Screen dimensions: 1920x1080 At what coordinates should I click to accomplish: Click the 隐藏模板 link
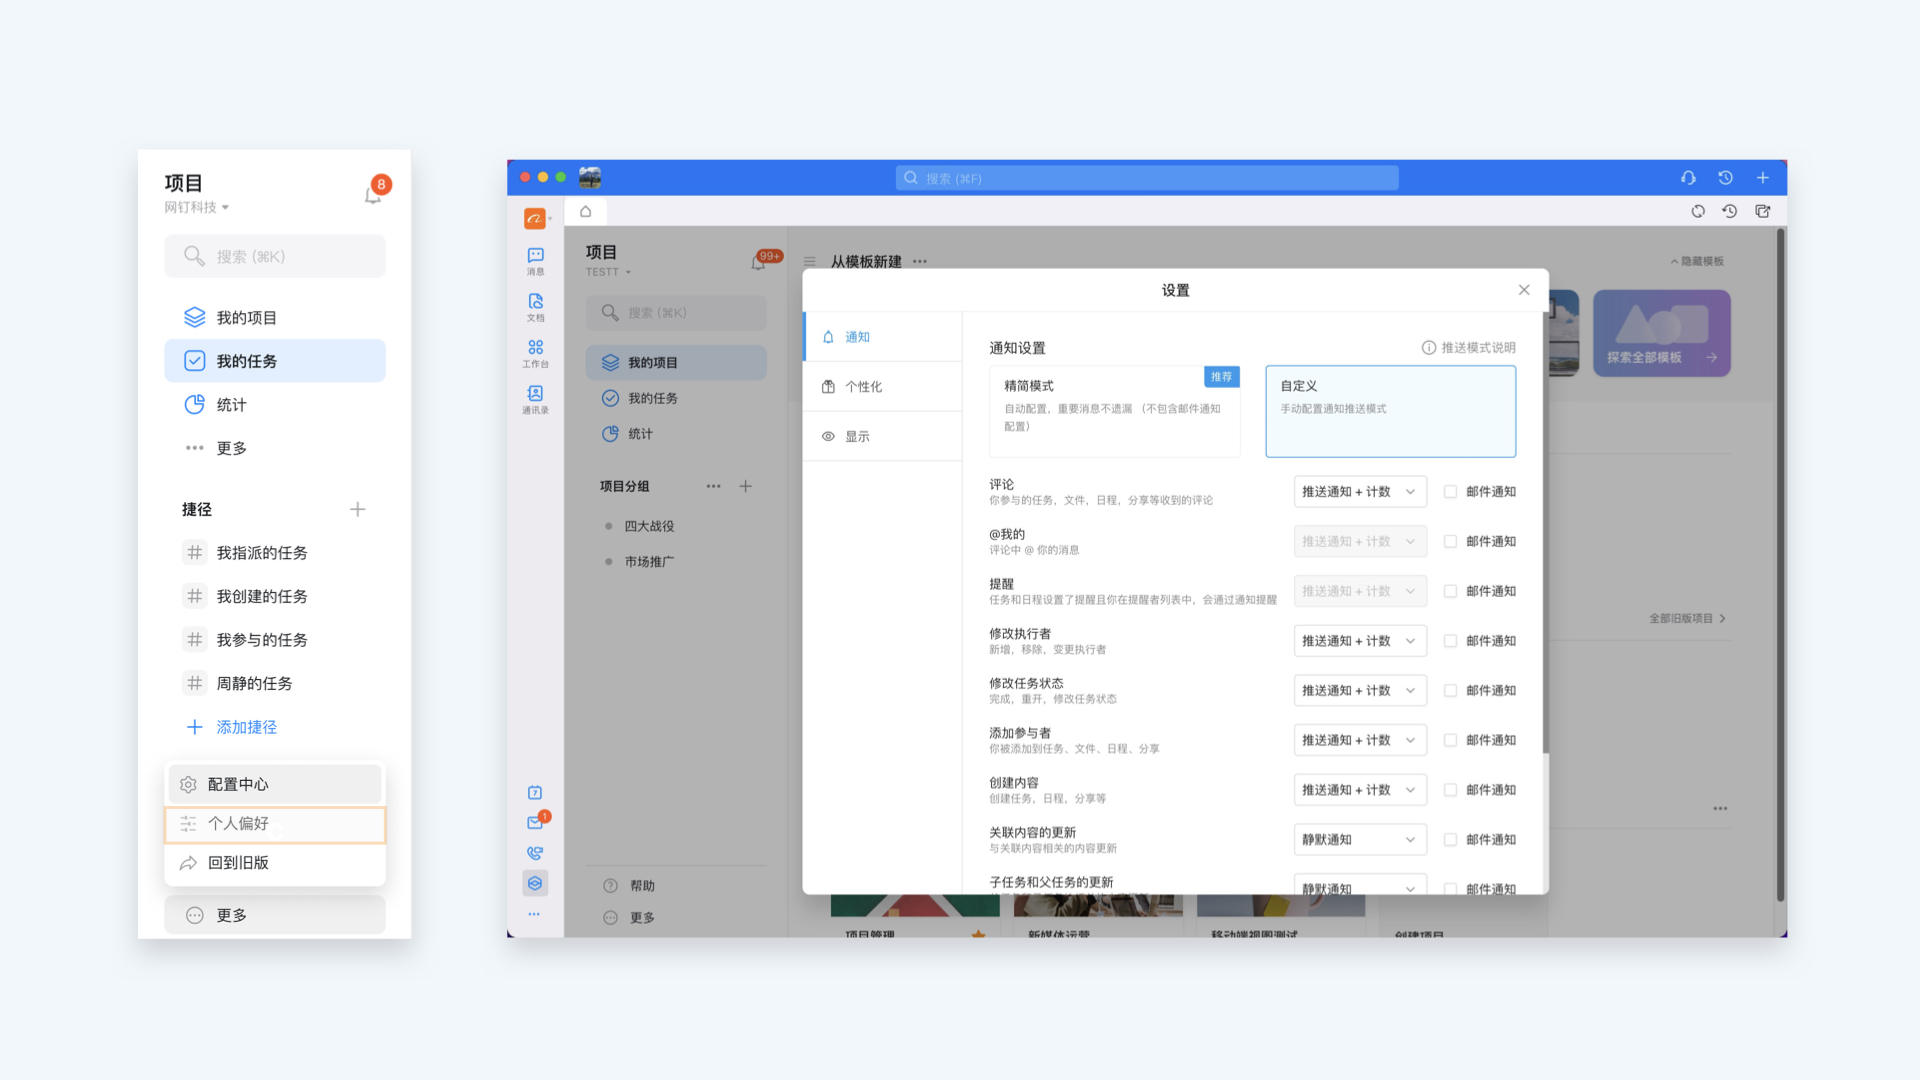coord(1697,261)
